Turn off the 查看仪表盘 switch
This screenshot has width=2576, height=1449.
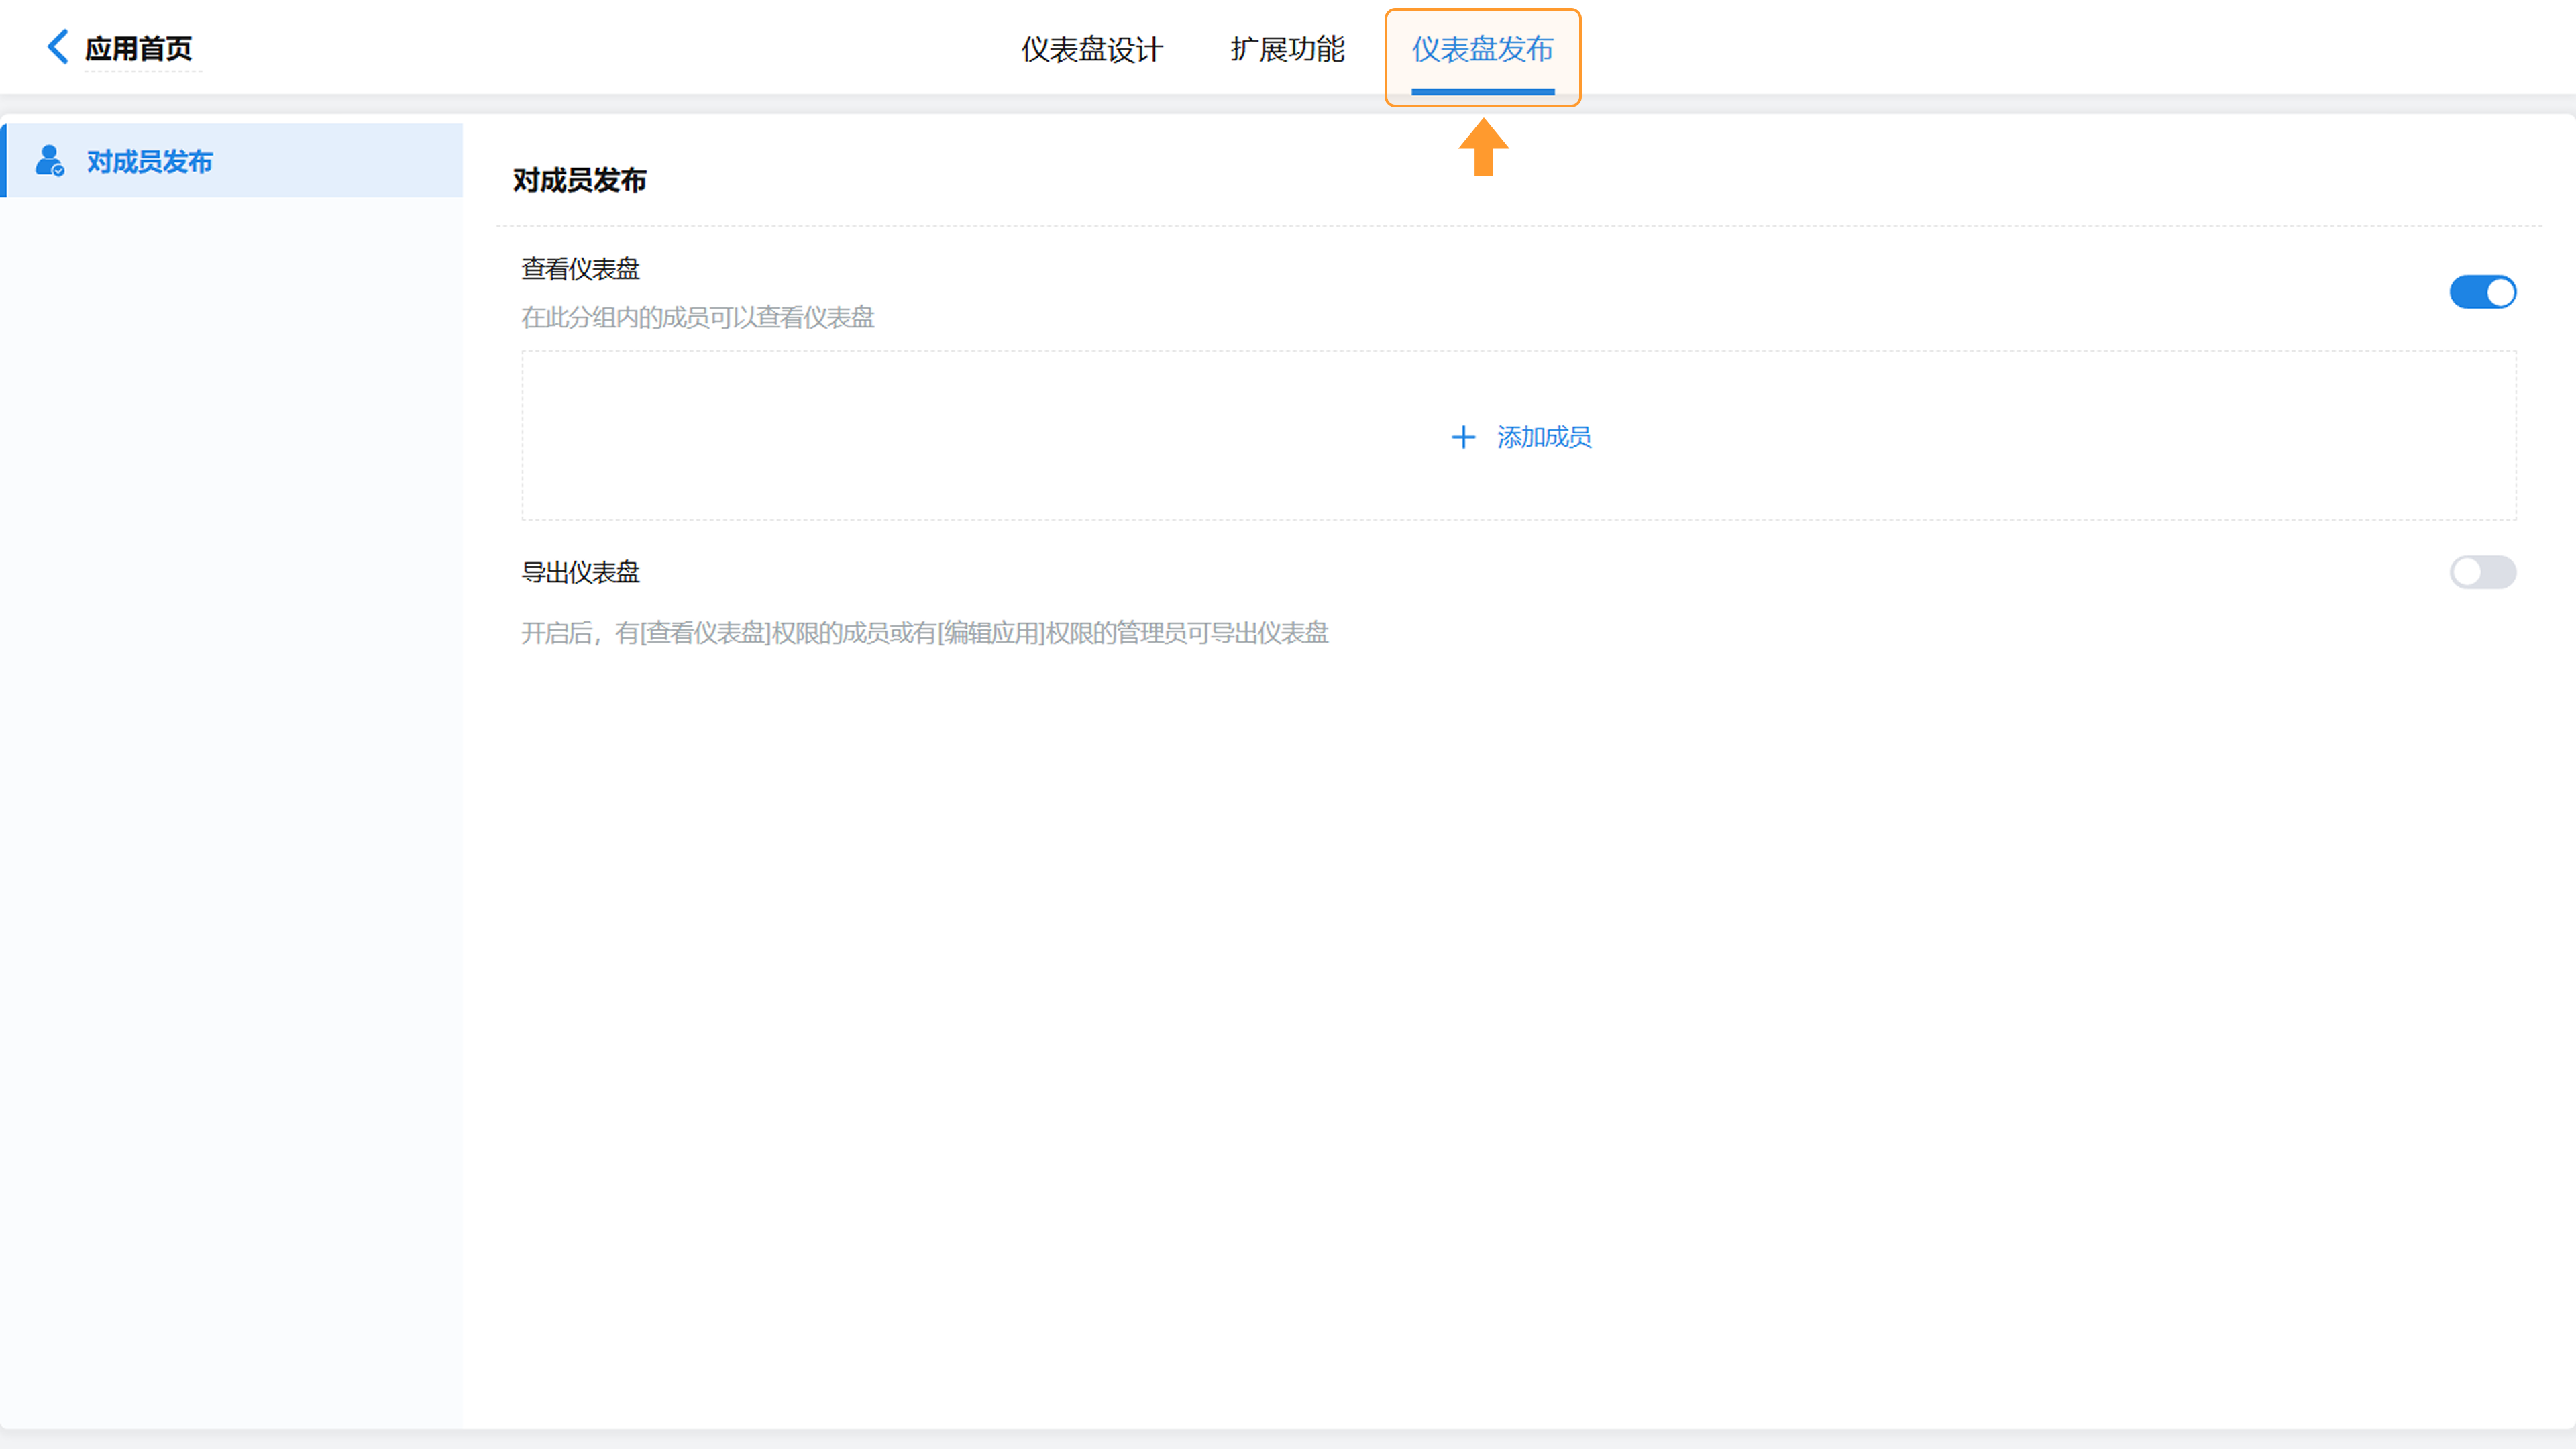[2483, 292]
